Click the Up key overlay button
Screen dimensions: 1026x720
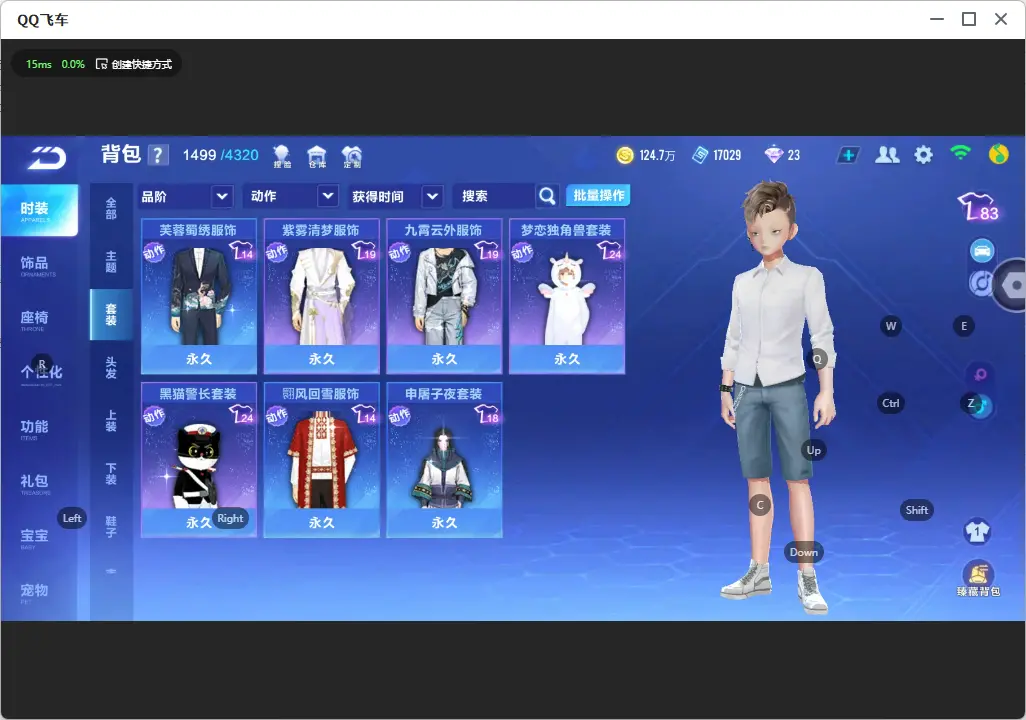point(813,450)
